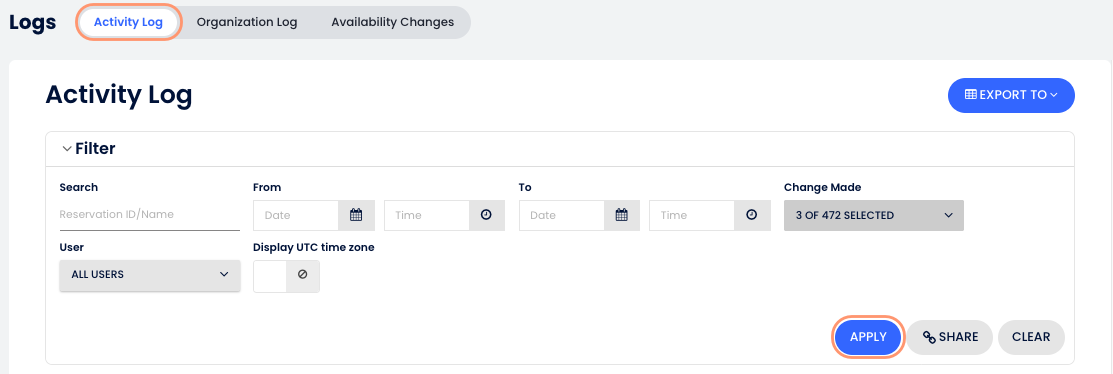The height and width of the screenshot is (374, 1113).
Task: Click the APPLY button
Action: 867,337
